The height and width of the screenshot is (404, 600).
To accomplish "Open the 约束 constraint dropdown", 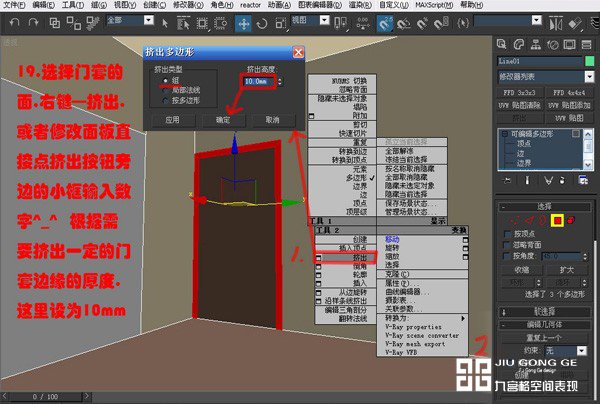I will [582, 350].
